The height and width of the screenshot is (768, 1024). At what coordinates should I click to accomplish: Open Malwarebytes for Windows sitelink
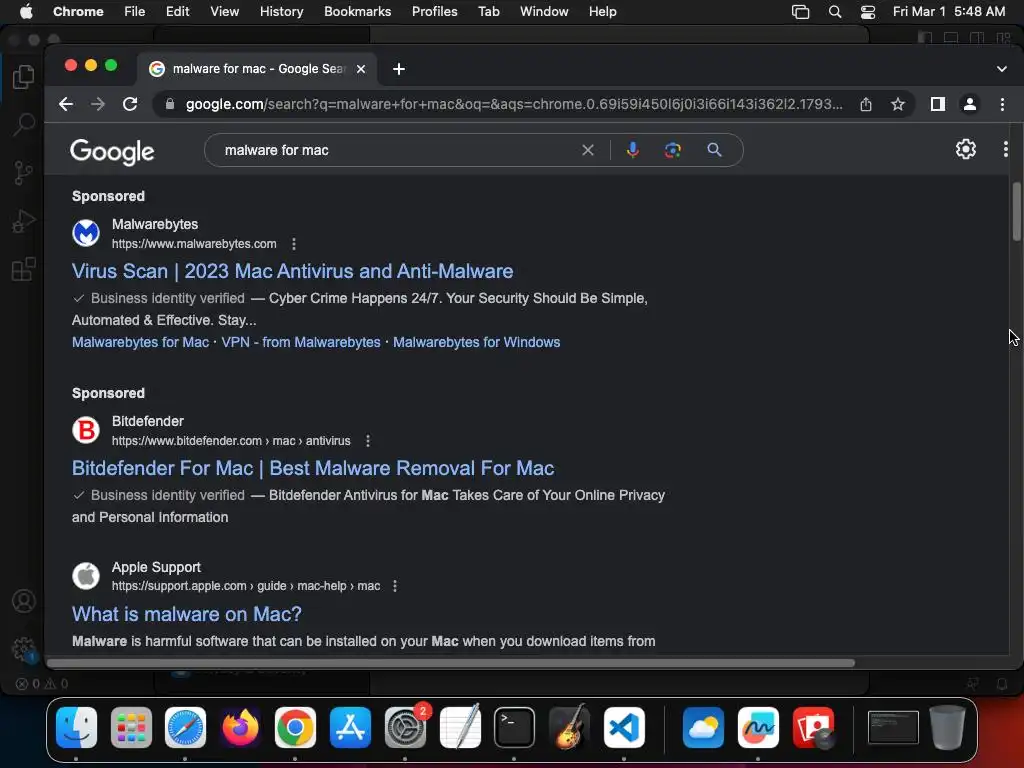(x=476, y=342)
